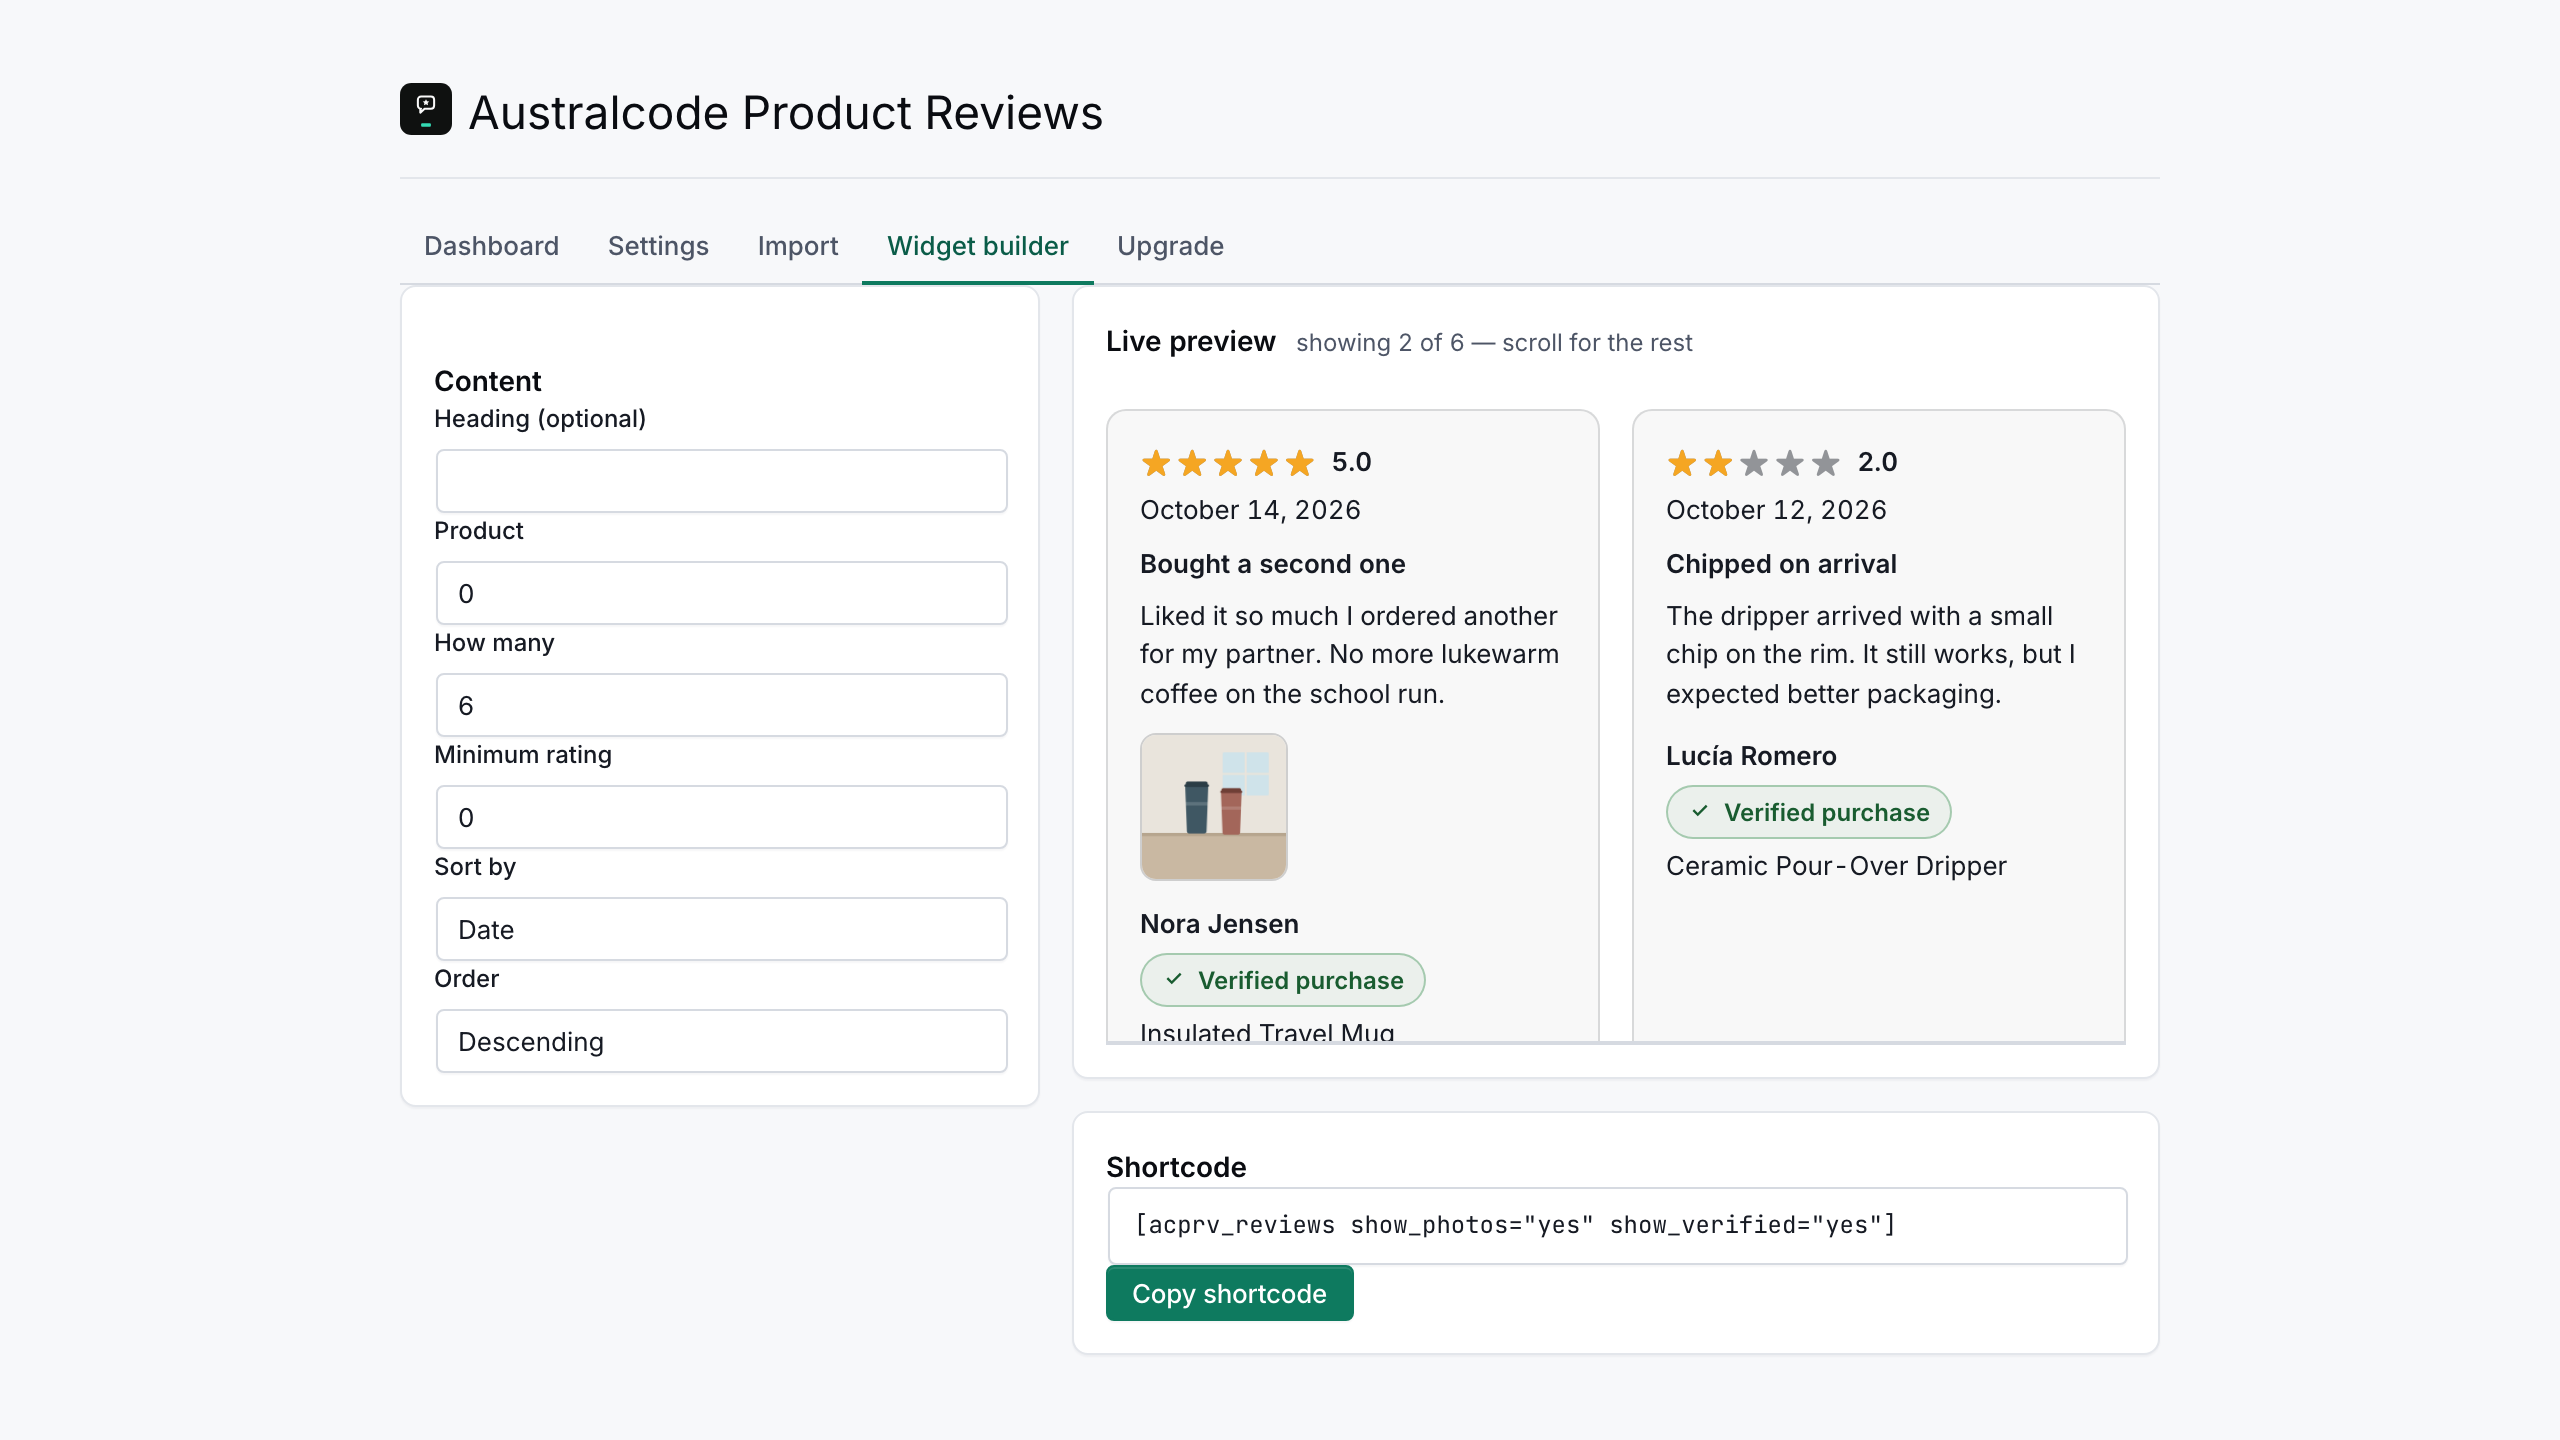Image resolution: width=2560 pixels, height=1440 pixels.
Task: Open the Upgrade tab
Action: point(1170,246)
